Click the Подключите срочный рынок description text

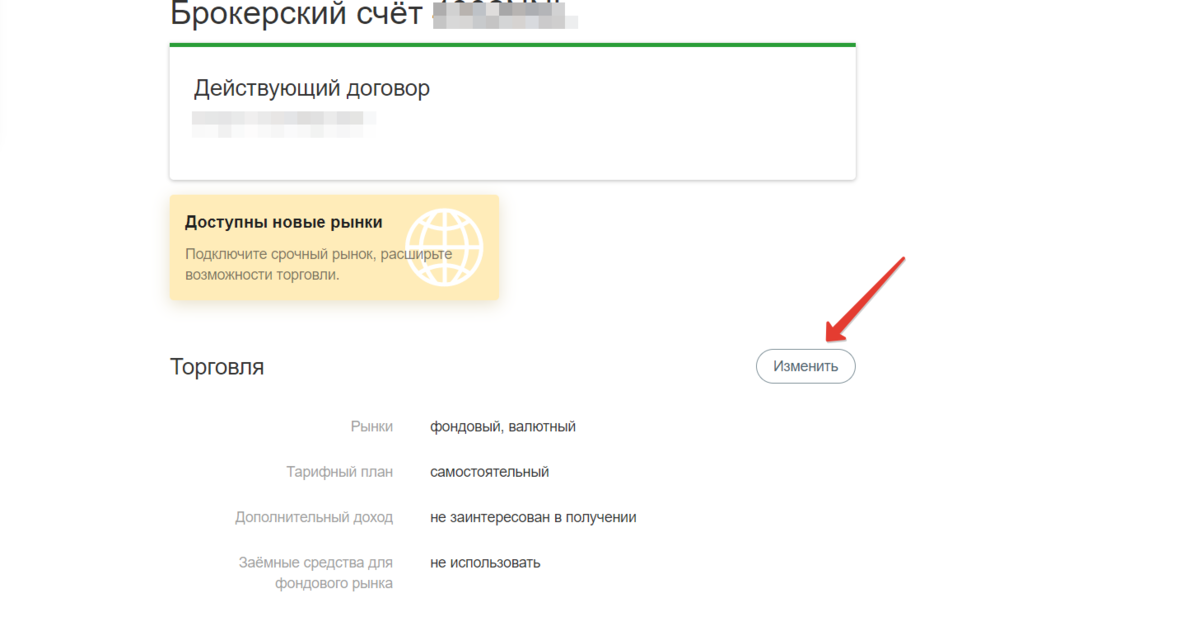(318, 264)
